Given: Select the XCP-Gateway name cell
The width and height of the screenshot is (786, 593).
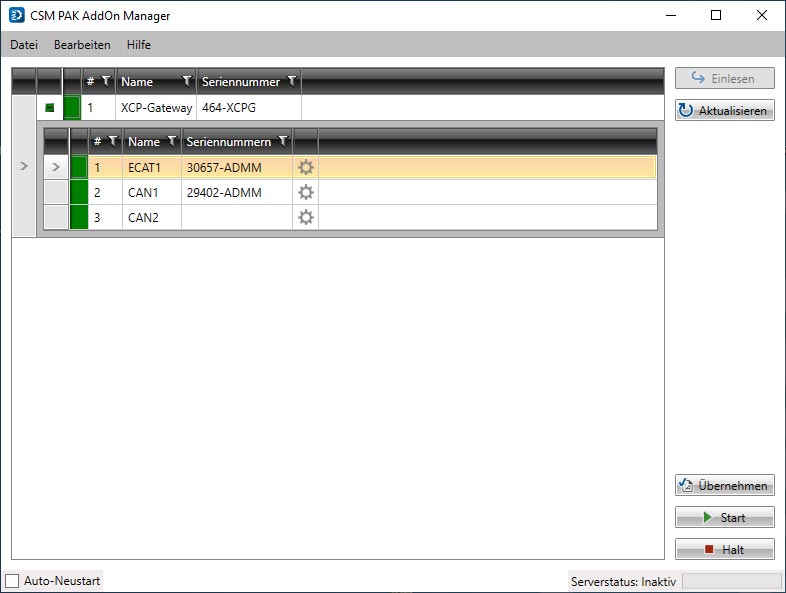Looking at the screenshot, I should (x=156, y=108).
